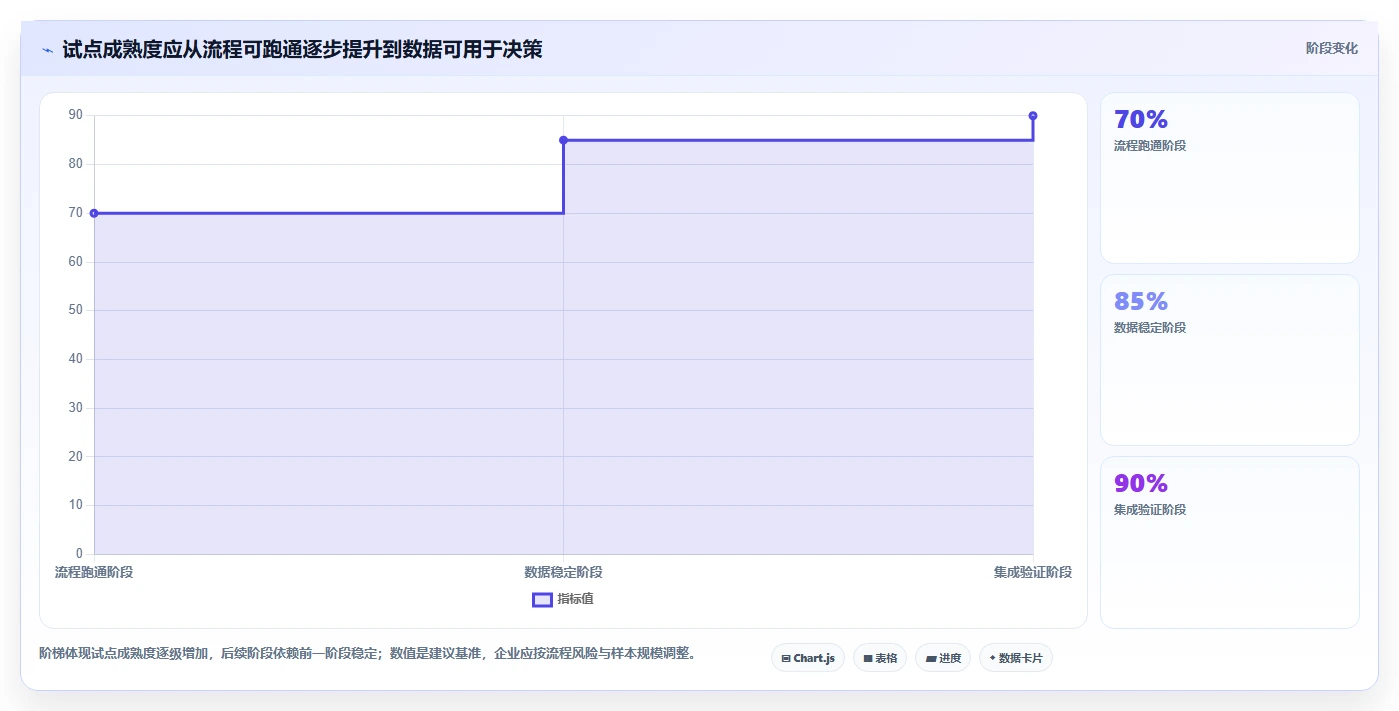Click the 指标值 legend color box
Screen dimensions: 1399x711
pyautogui.click(x=542, y=599)
